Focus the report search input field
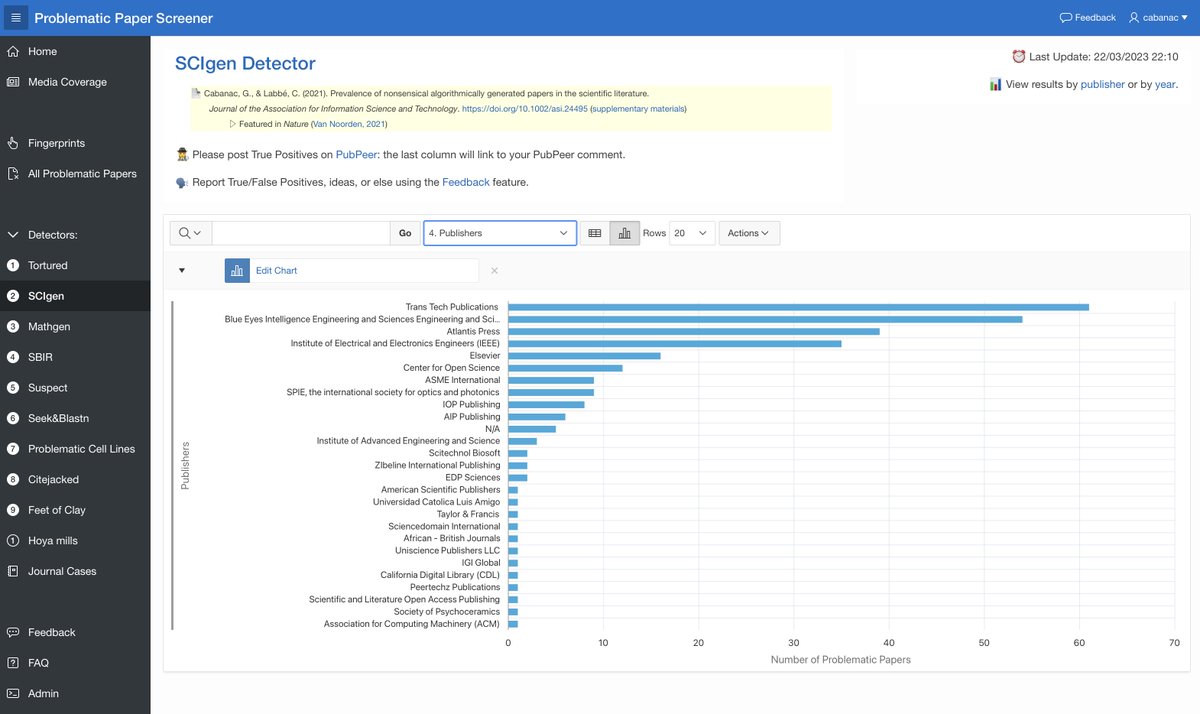Viewport: 1200px width, 714px height. (x=300, y=233)
